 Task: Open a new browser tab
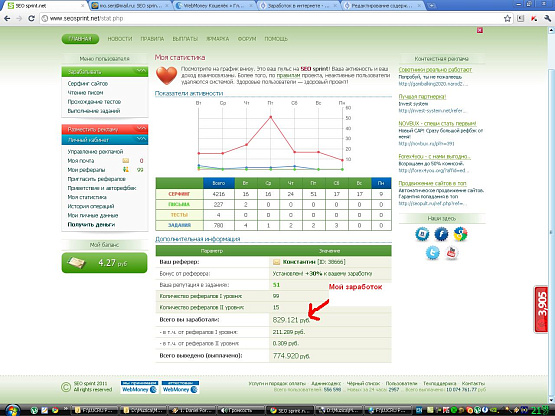431,6
